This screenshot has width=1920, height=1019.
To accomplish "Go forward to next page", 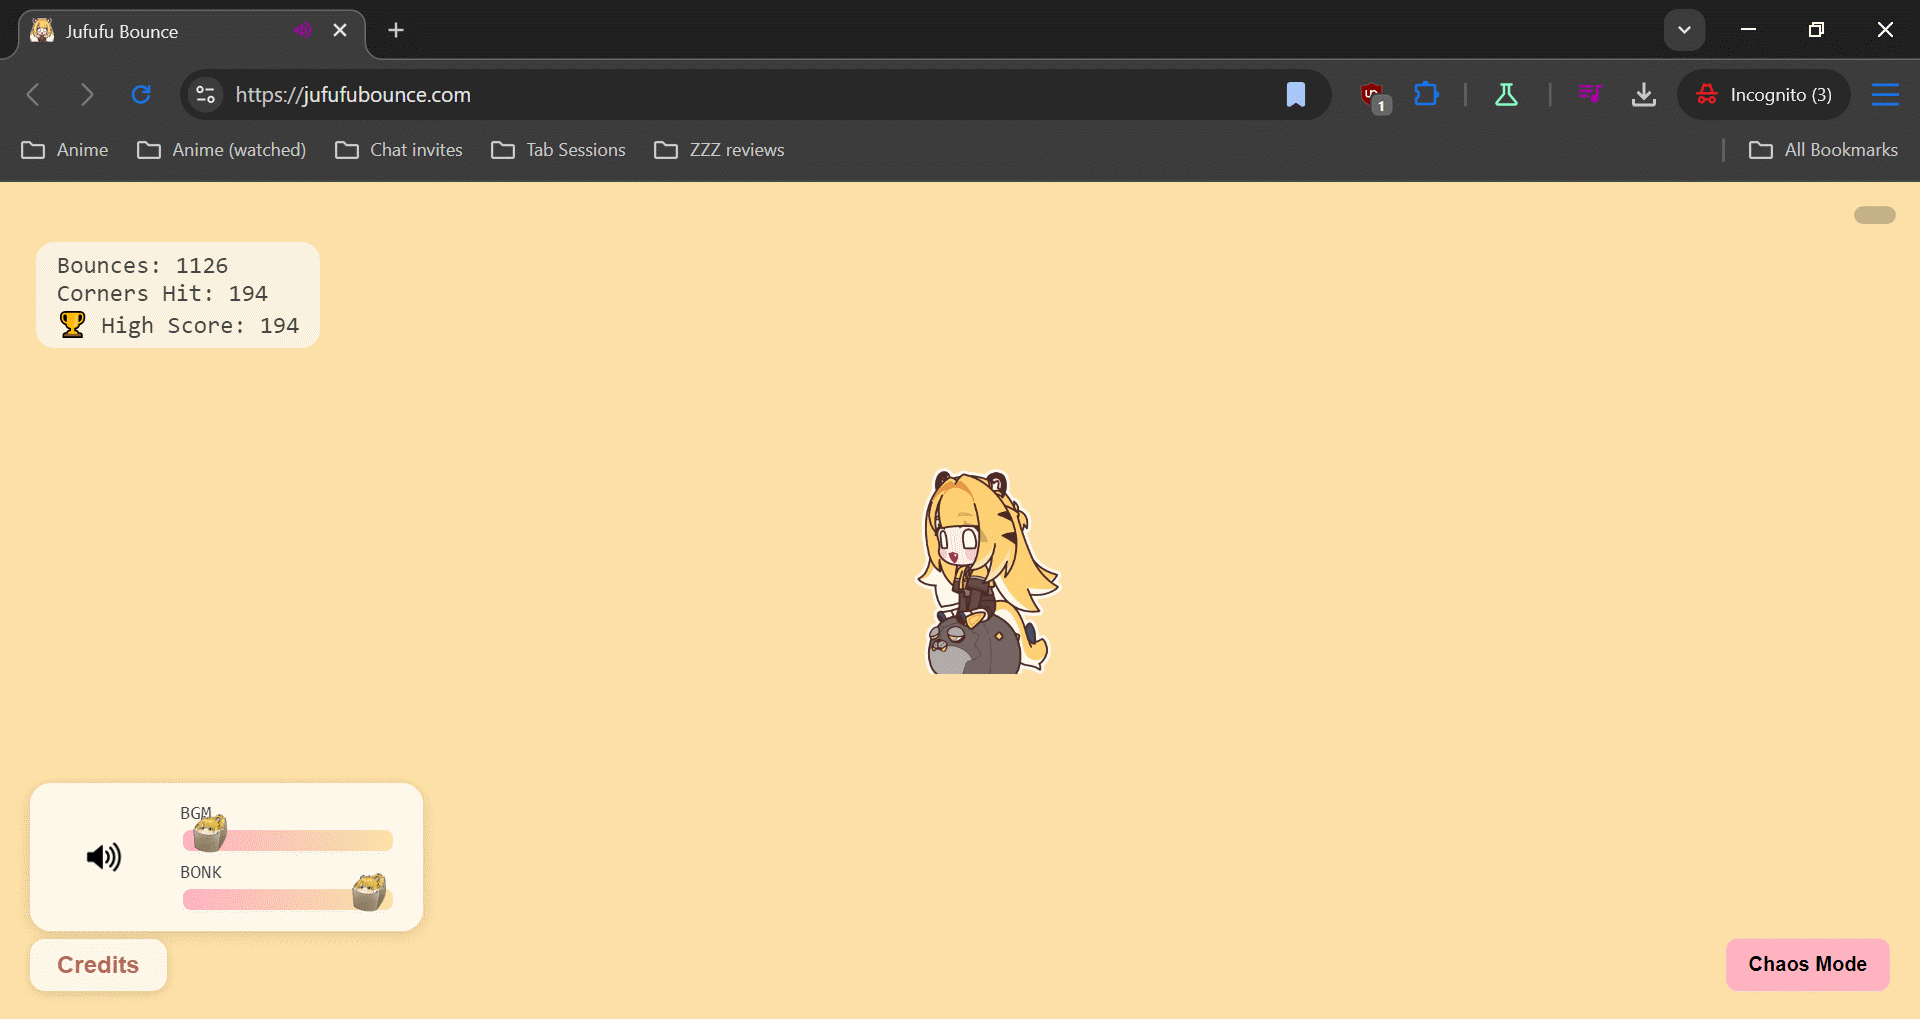I will tap(87, 95).
